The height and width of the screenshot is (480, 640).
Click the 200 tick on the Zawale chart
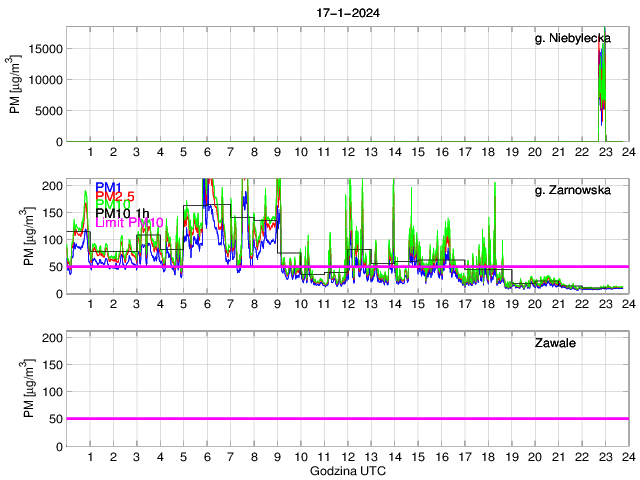tap(52, 338)
